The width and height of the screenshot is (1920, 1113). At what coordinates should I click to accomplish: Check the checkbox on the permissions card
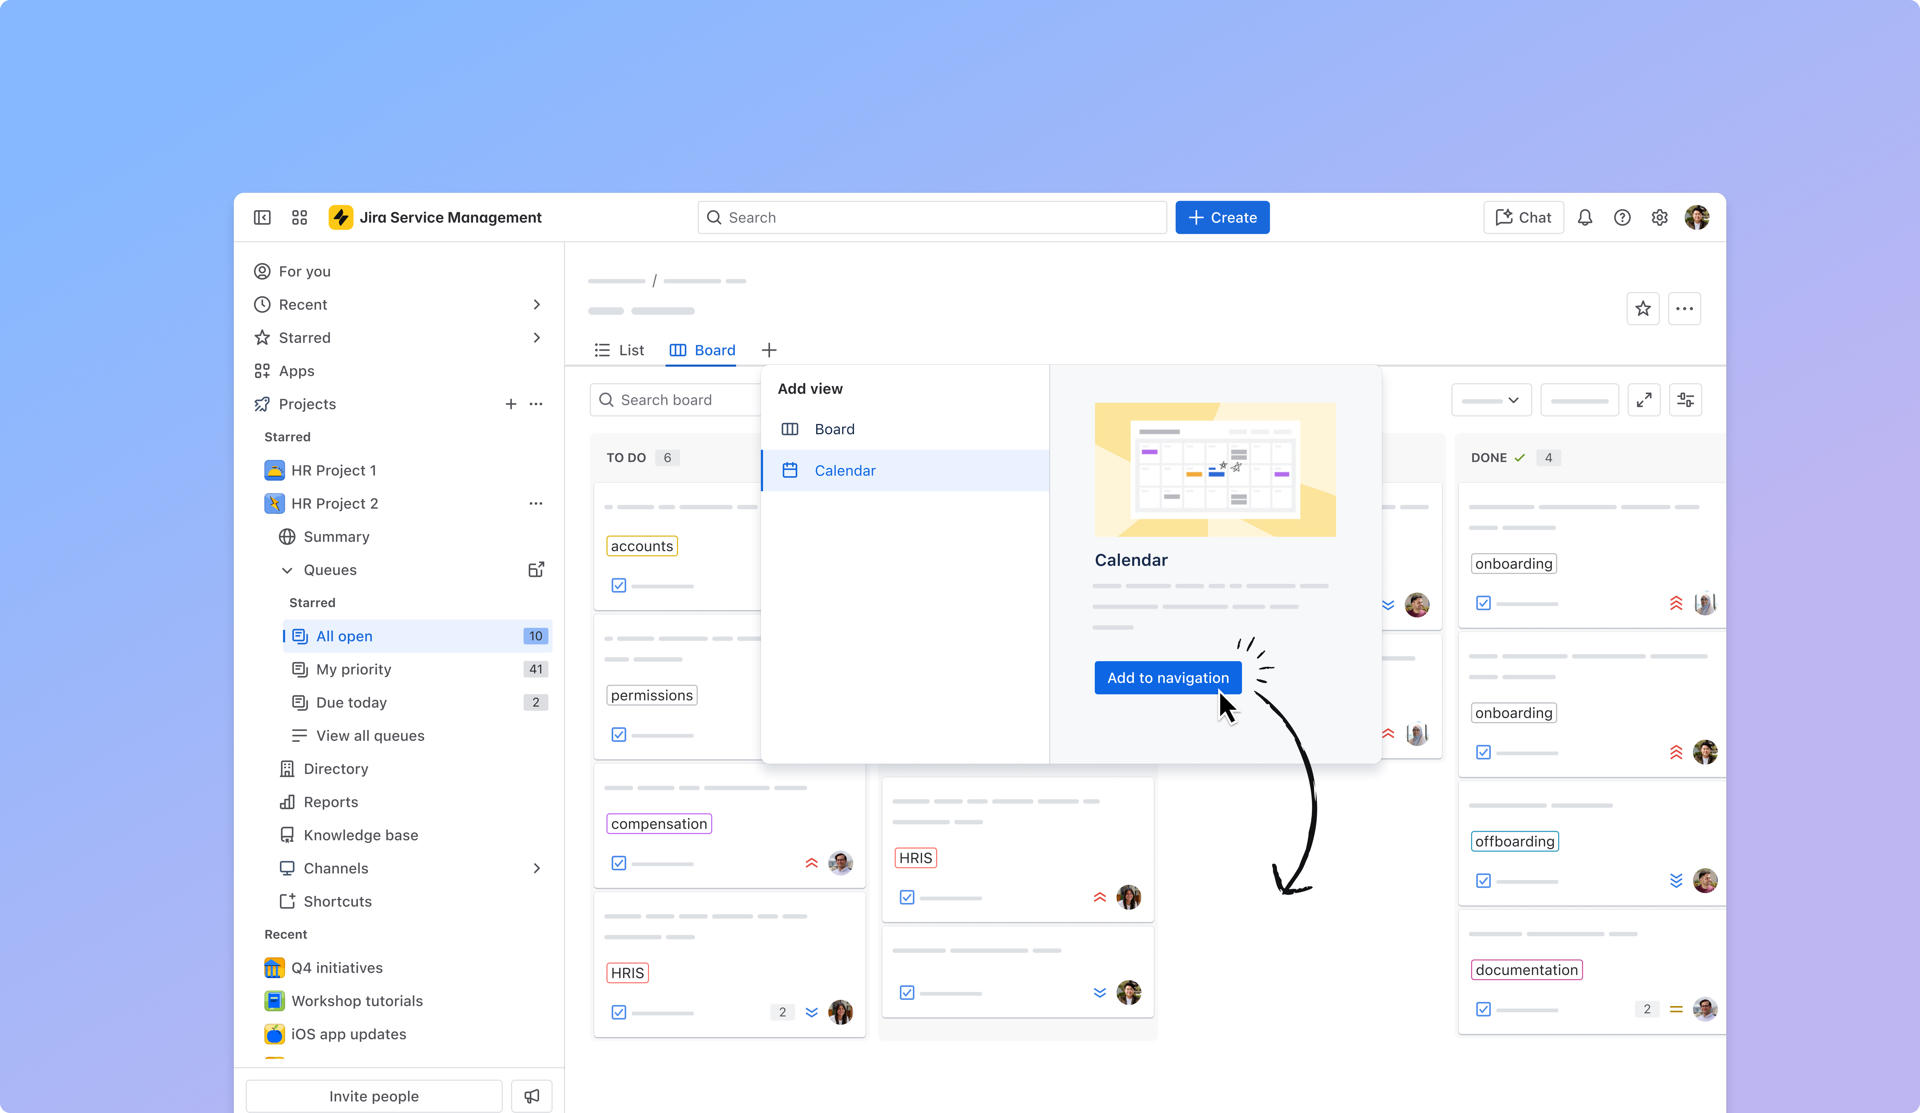point(619,733)
